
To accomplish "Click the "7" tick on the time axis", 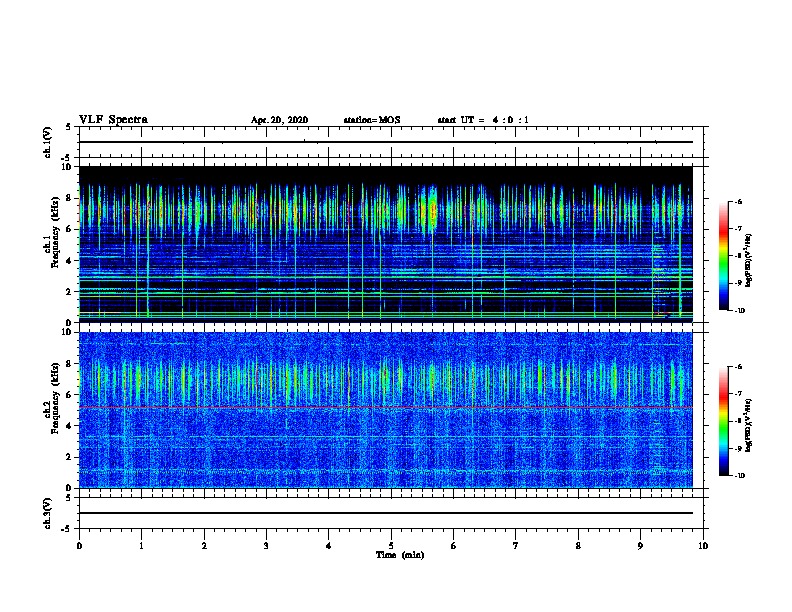I will point(516,546).
